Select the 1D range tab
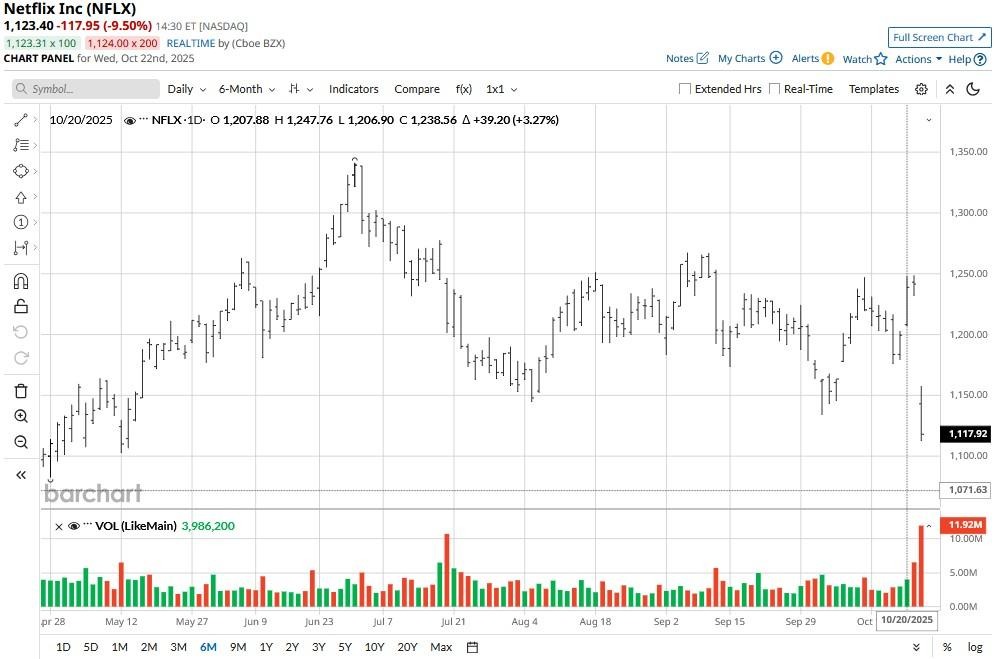The image size is (994, 659). [x=63, y=647]
